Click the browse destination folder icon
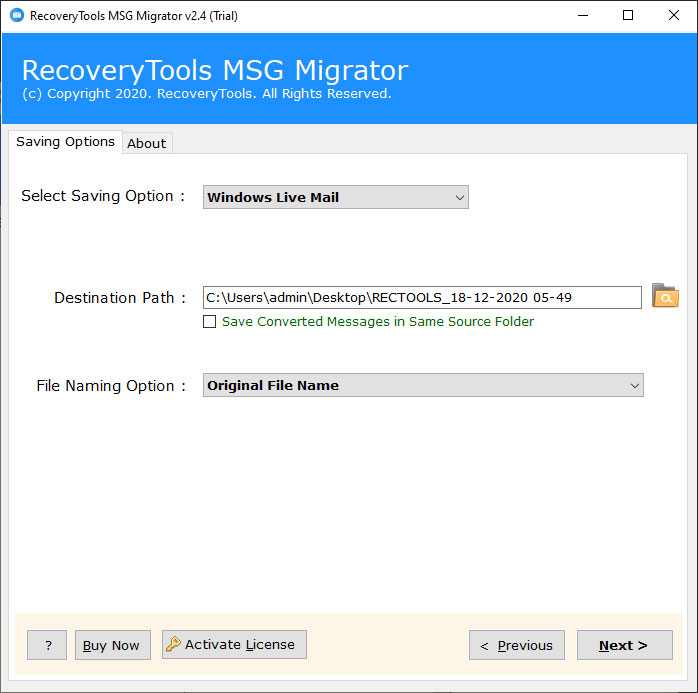This screenshot has height=693, width=698. 665,296
